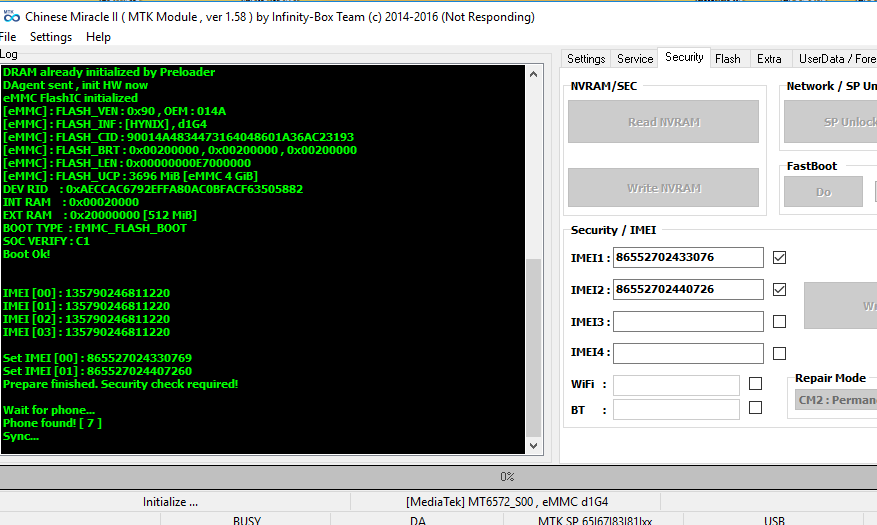877x525 pixels.
Task: Click the 'IMEI [00] : 135790246811220' line
Action: tap(86, 293)
